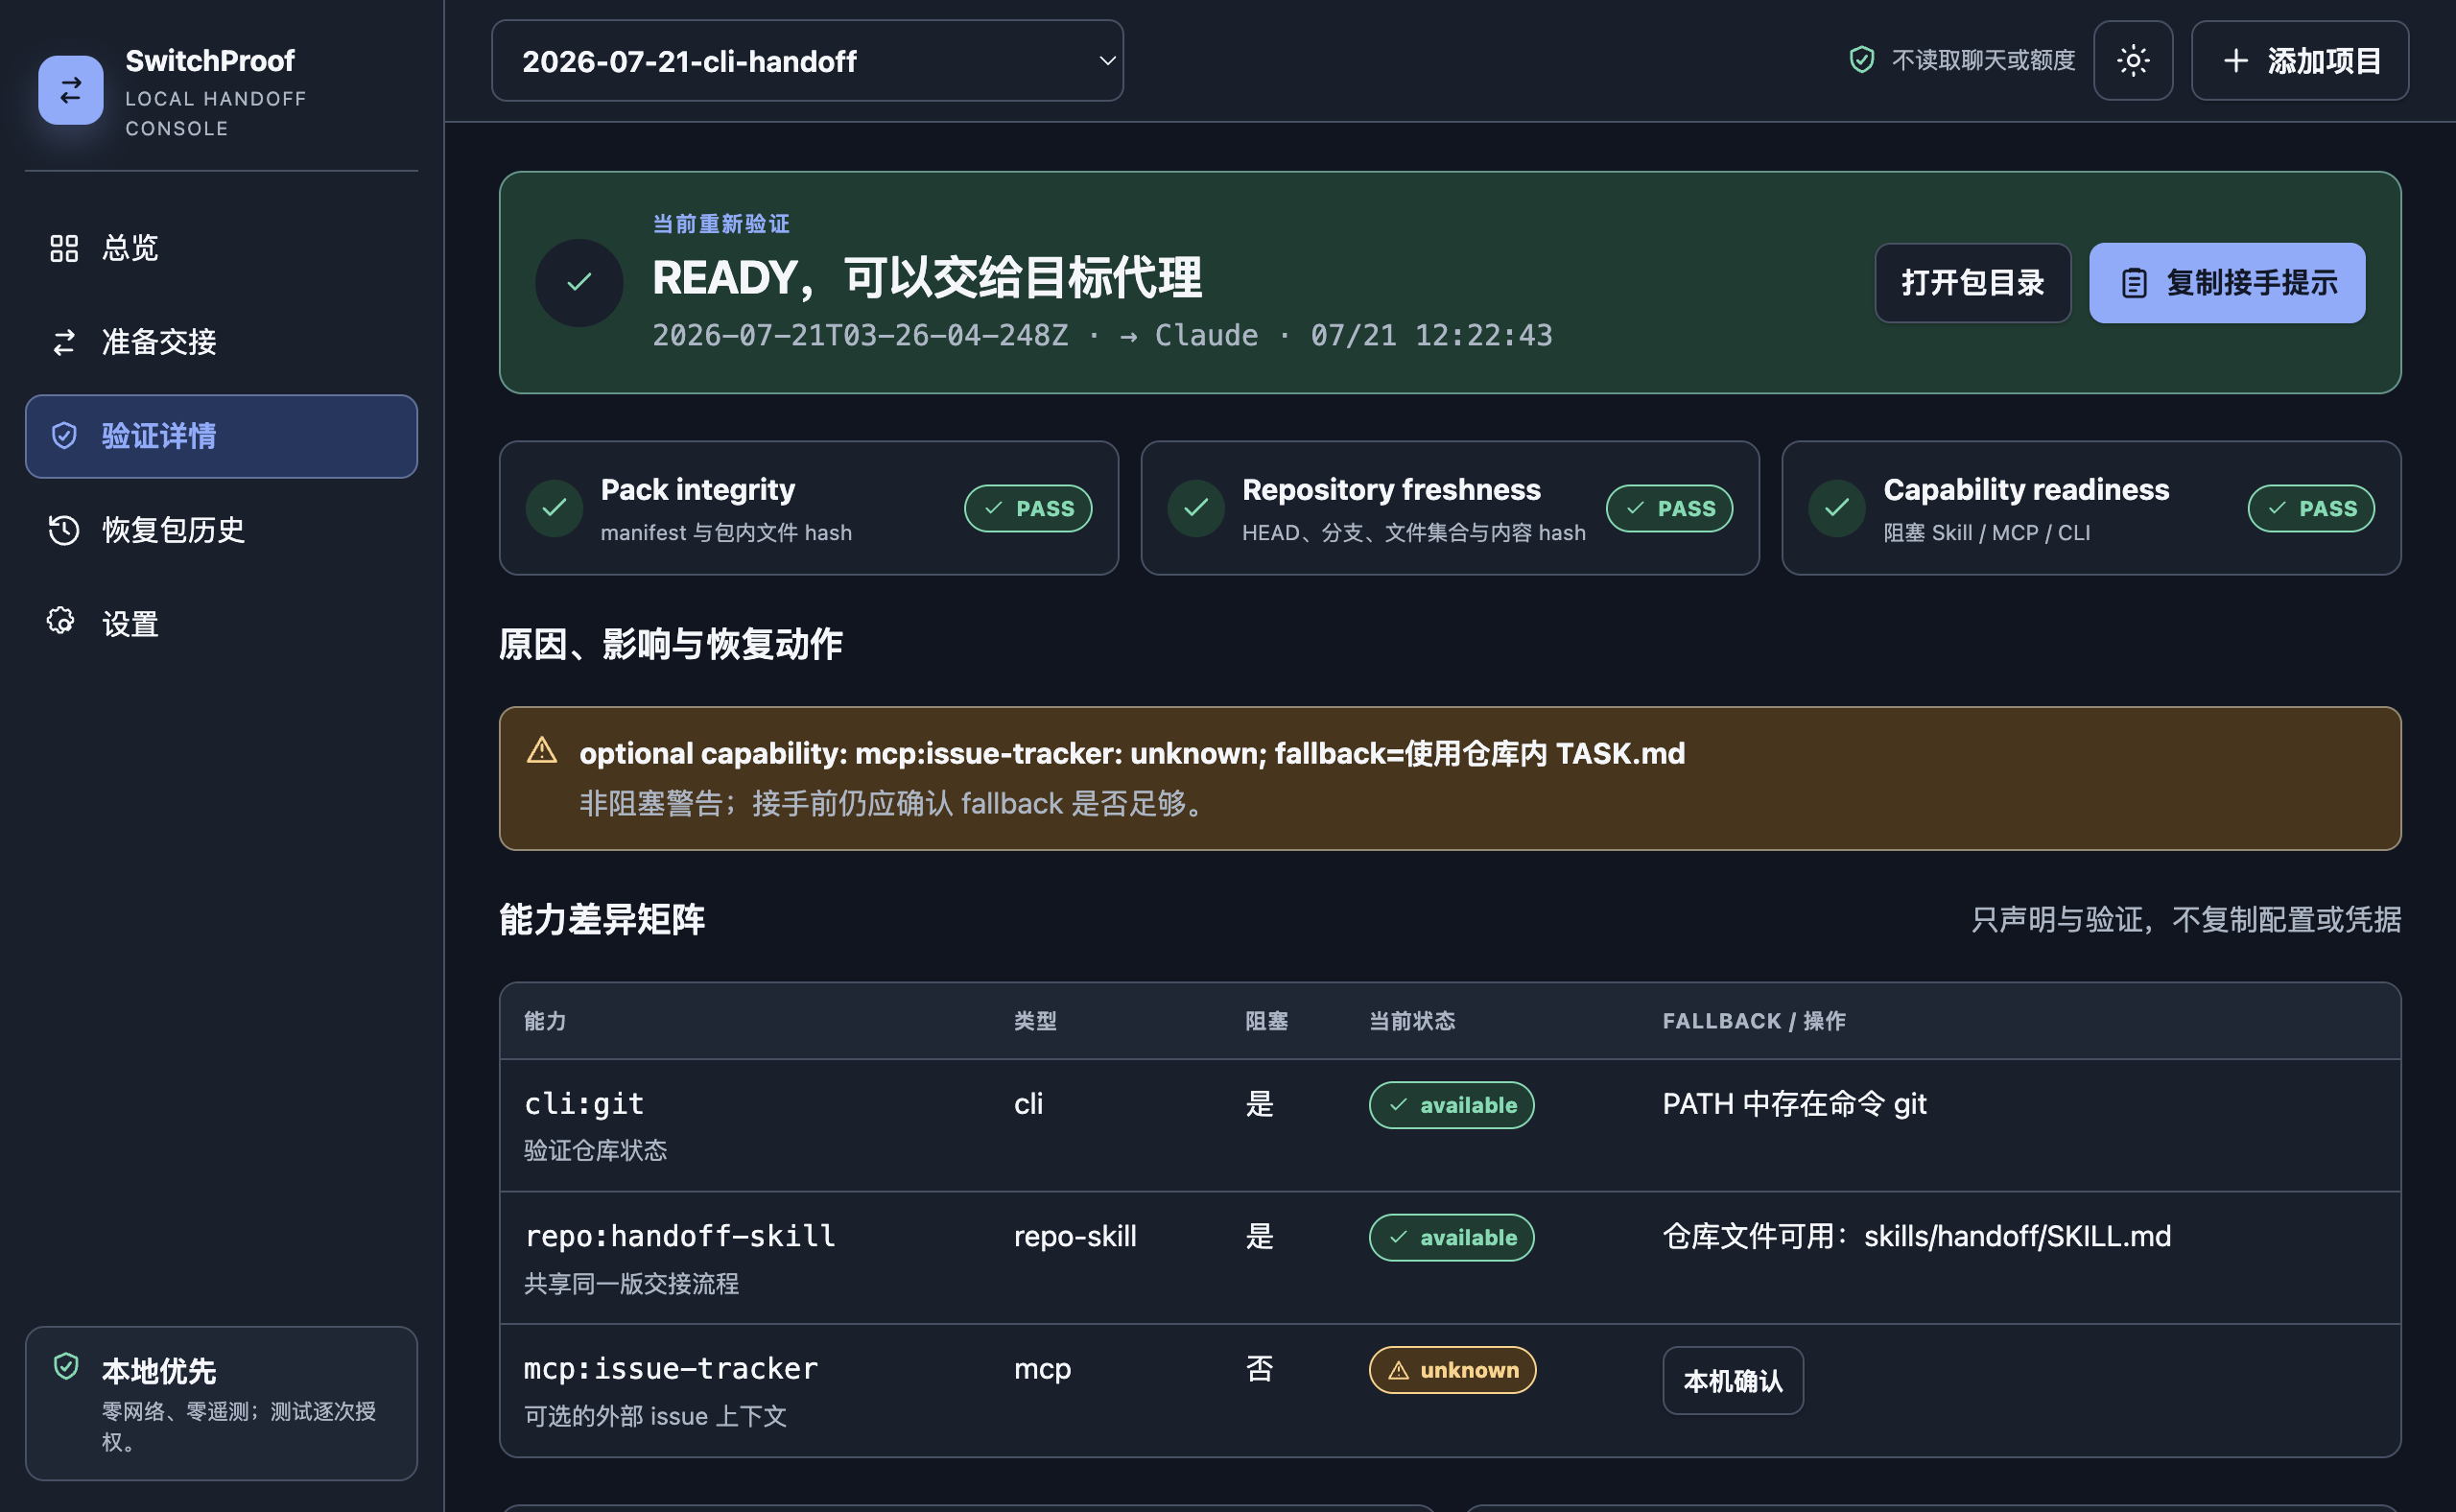Click 当前重新验证 label in banner
This screenshot has width=2456, height=1512.
tap(721, 224)
